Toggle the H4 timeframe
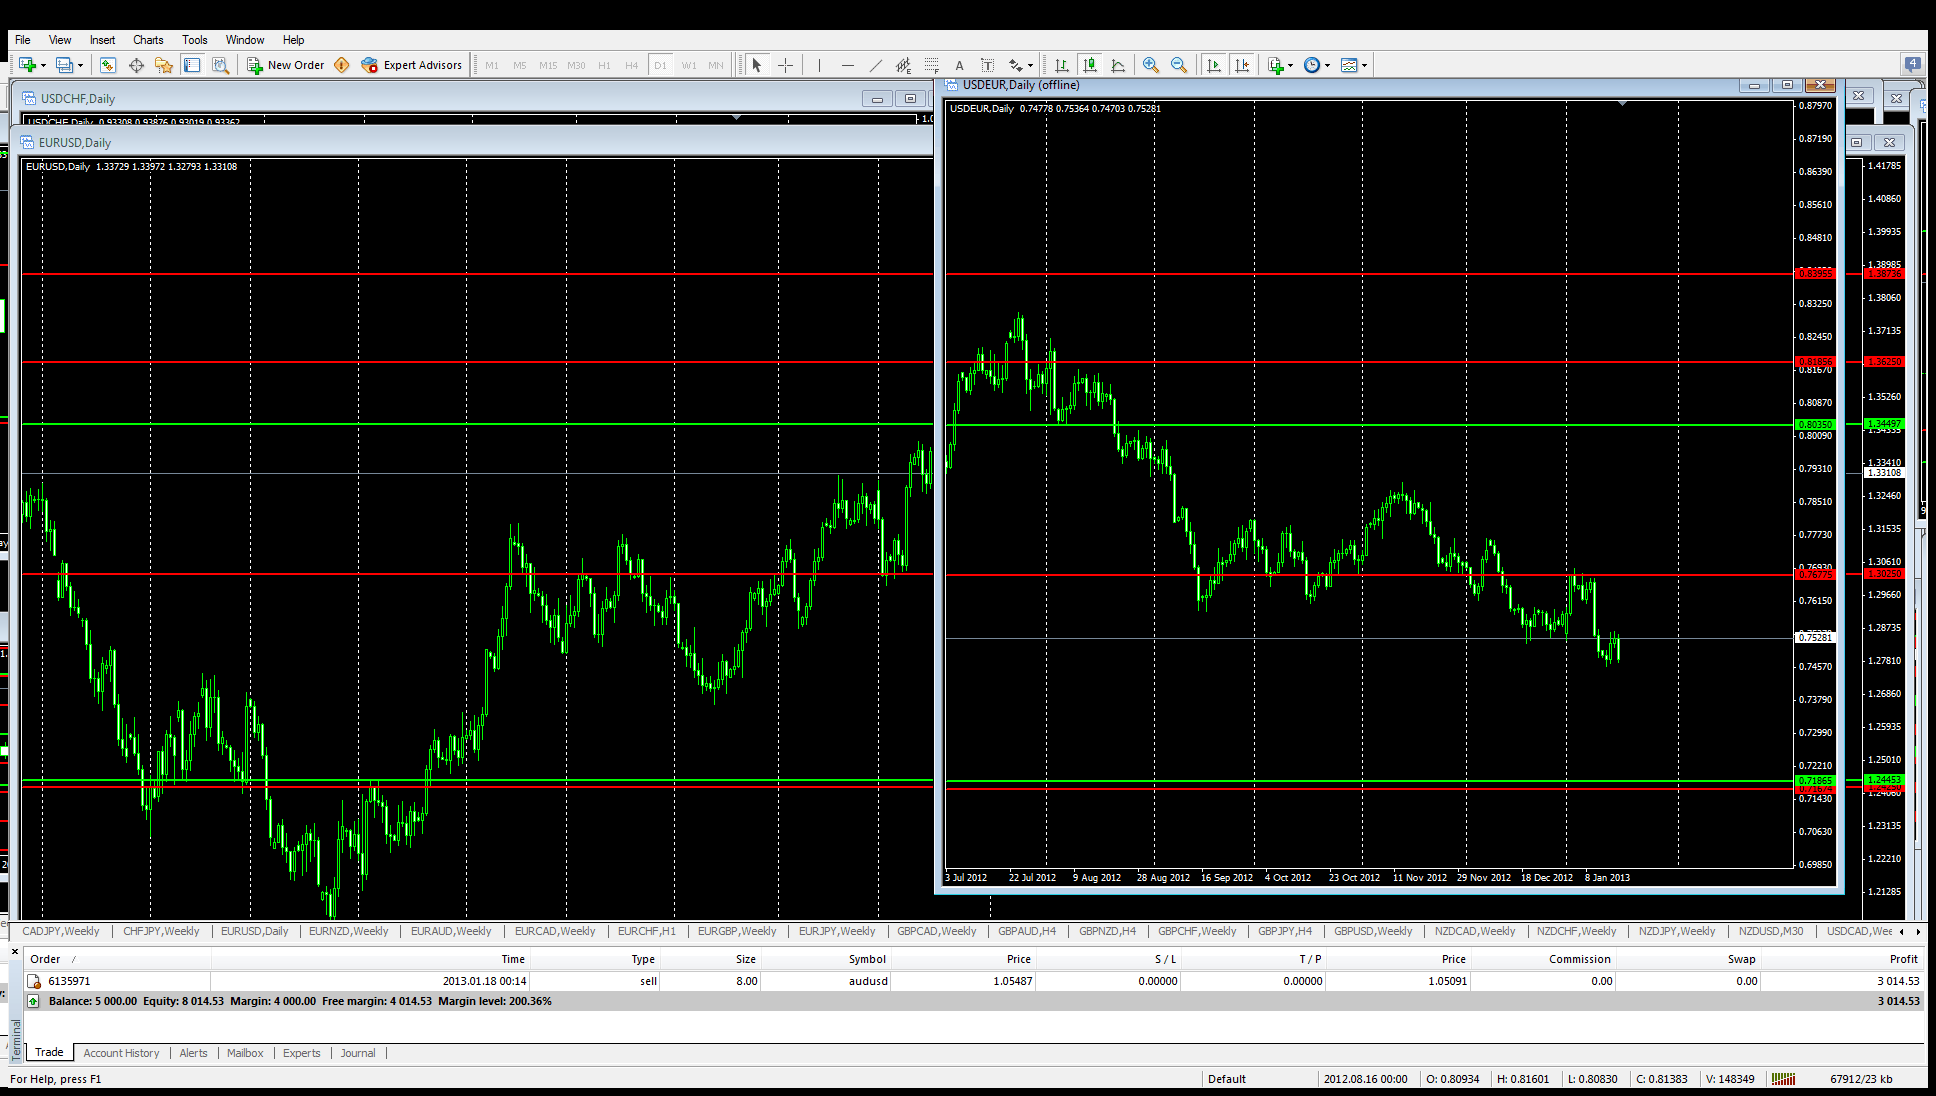 pyautogui.click(x=632, y=65)
